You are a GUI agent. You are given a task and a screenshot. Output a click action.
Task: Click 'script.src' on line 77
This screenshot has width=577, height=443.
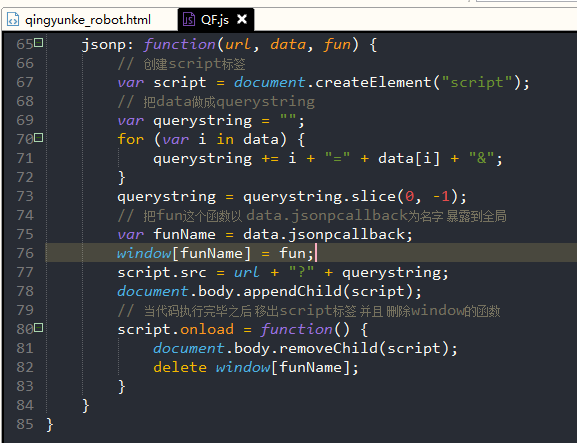[x=162, y=272]
